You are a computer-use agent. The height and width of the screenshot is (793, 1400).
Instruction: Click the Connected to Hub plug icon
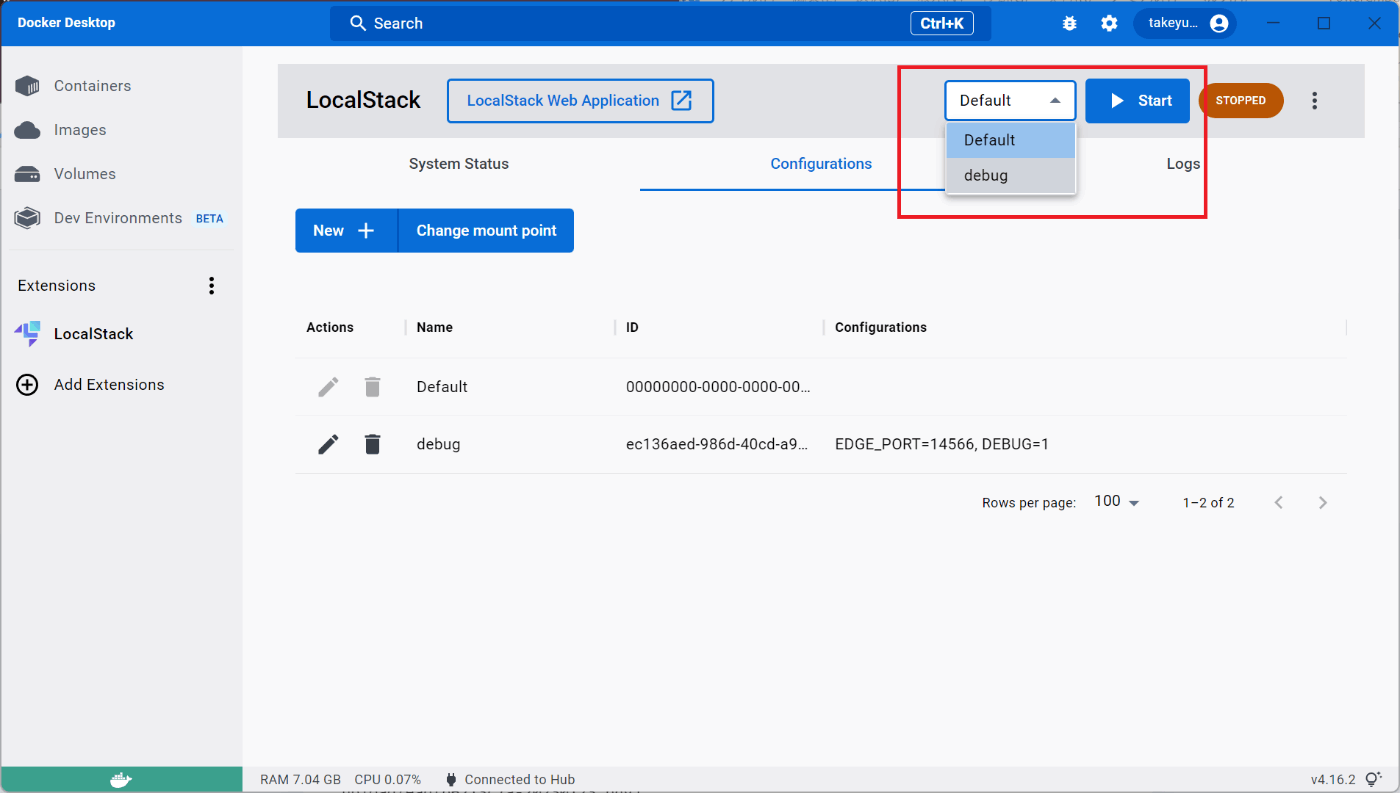point(451,779)
